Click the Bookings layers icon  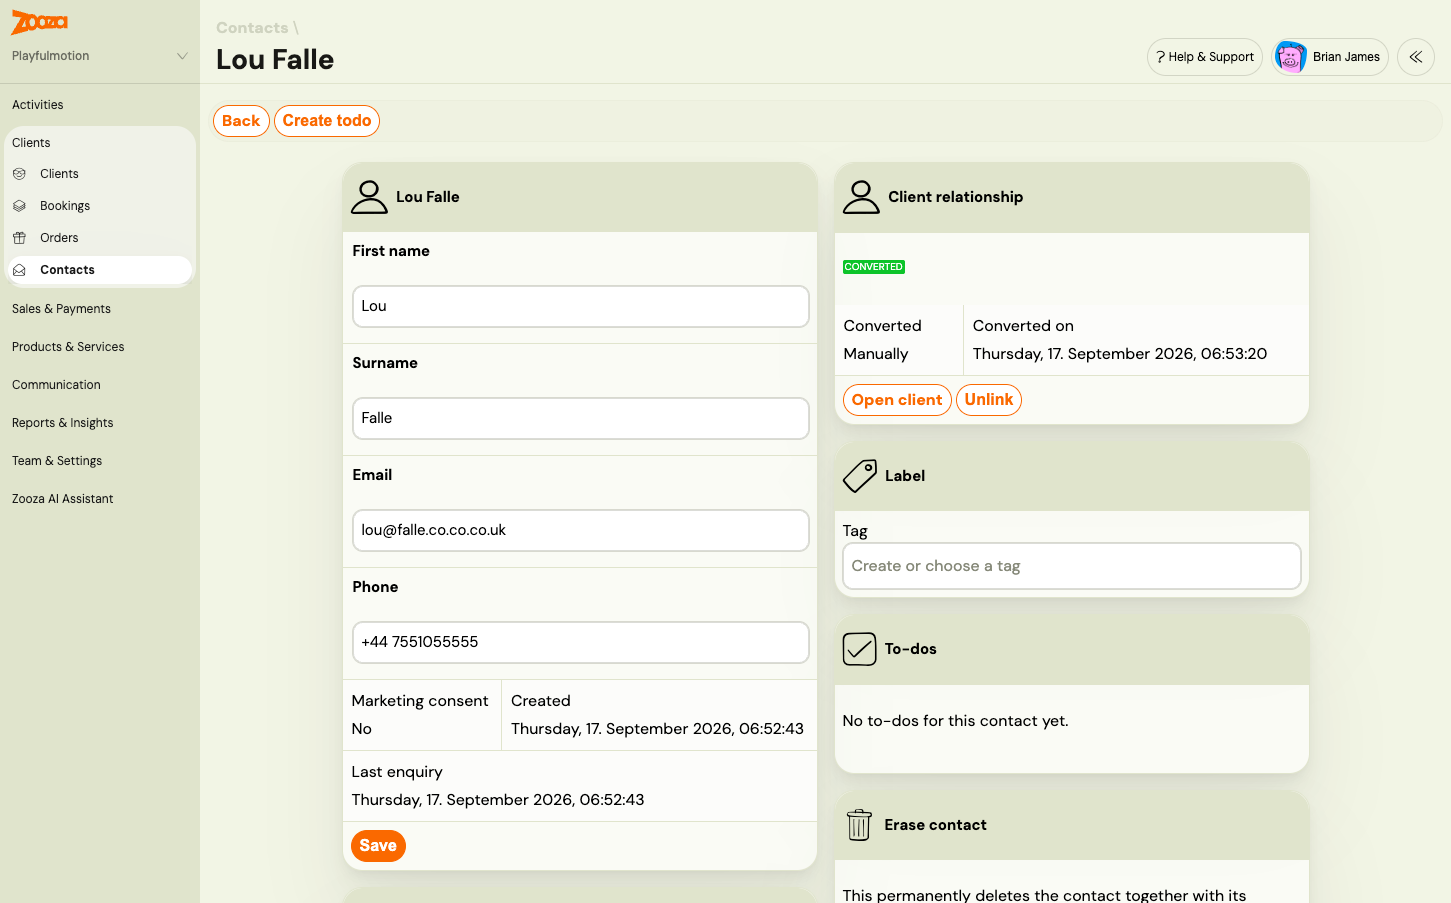coord(19,206)
